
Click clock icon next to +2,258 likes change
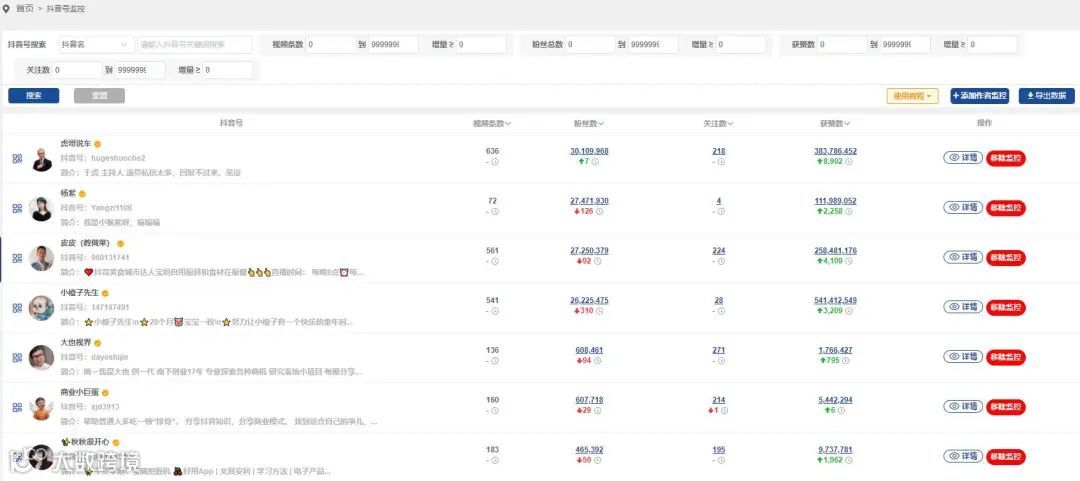849,212
